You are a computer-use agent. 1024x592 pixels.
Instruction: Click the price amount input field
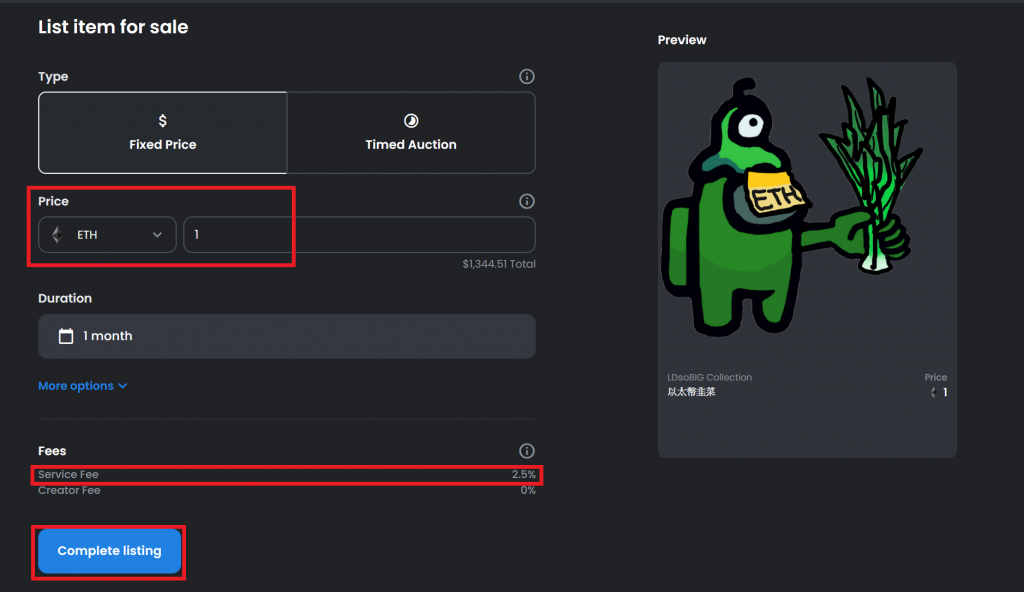pyautogui.click(x=359, y=235)
